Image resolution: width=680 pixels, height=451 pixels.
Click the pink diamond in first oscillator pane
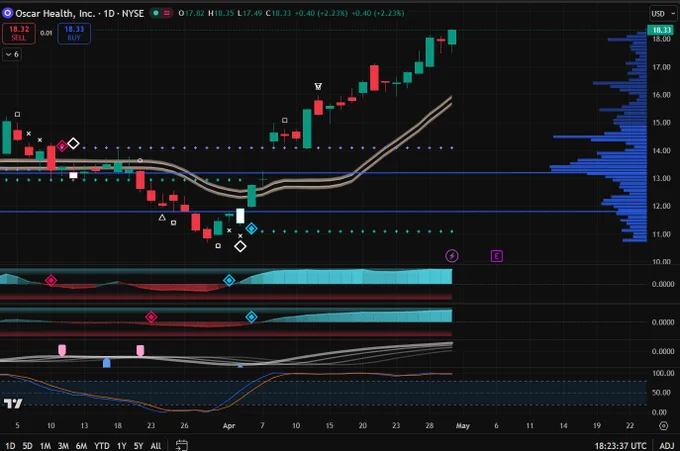(x=51, y=281)
